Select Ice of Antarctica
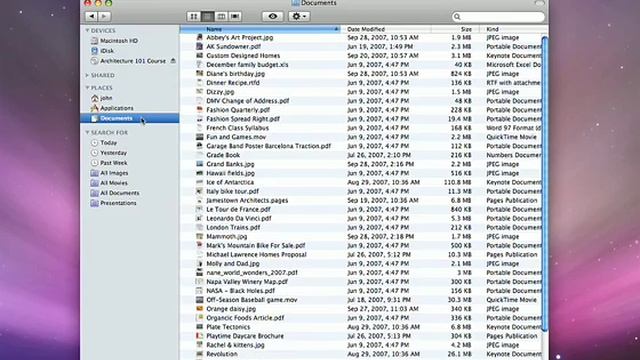Screen dimensions: 640x360 coord(230,182)
